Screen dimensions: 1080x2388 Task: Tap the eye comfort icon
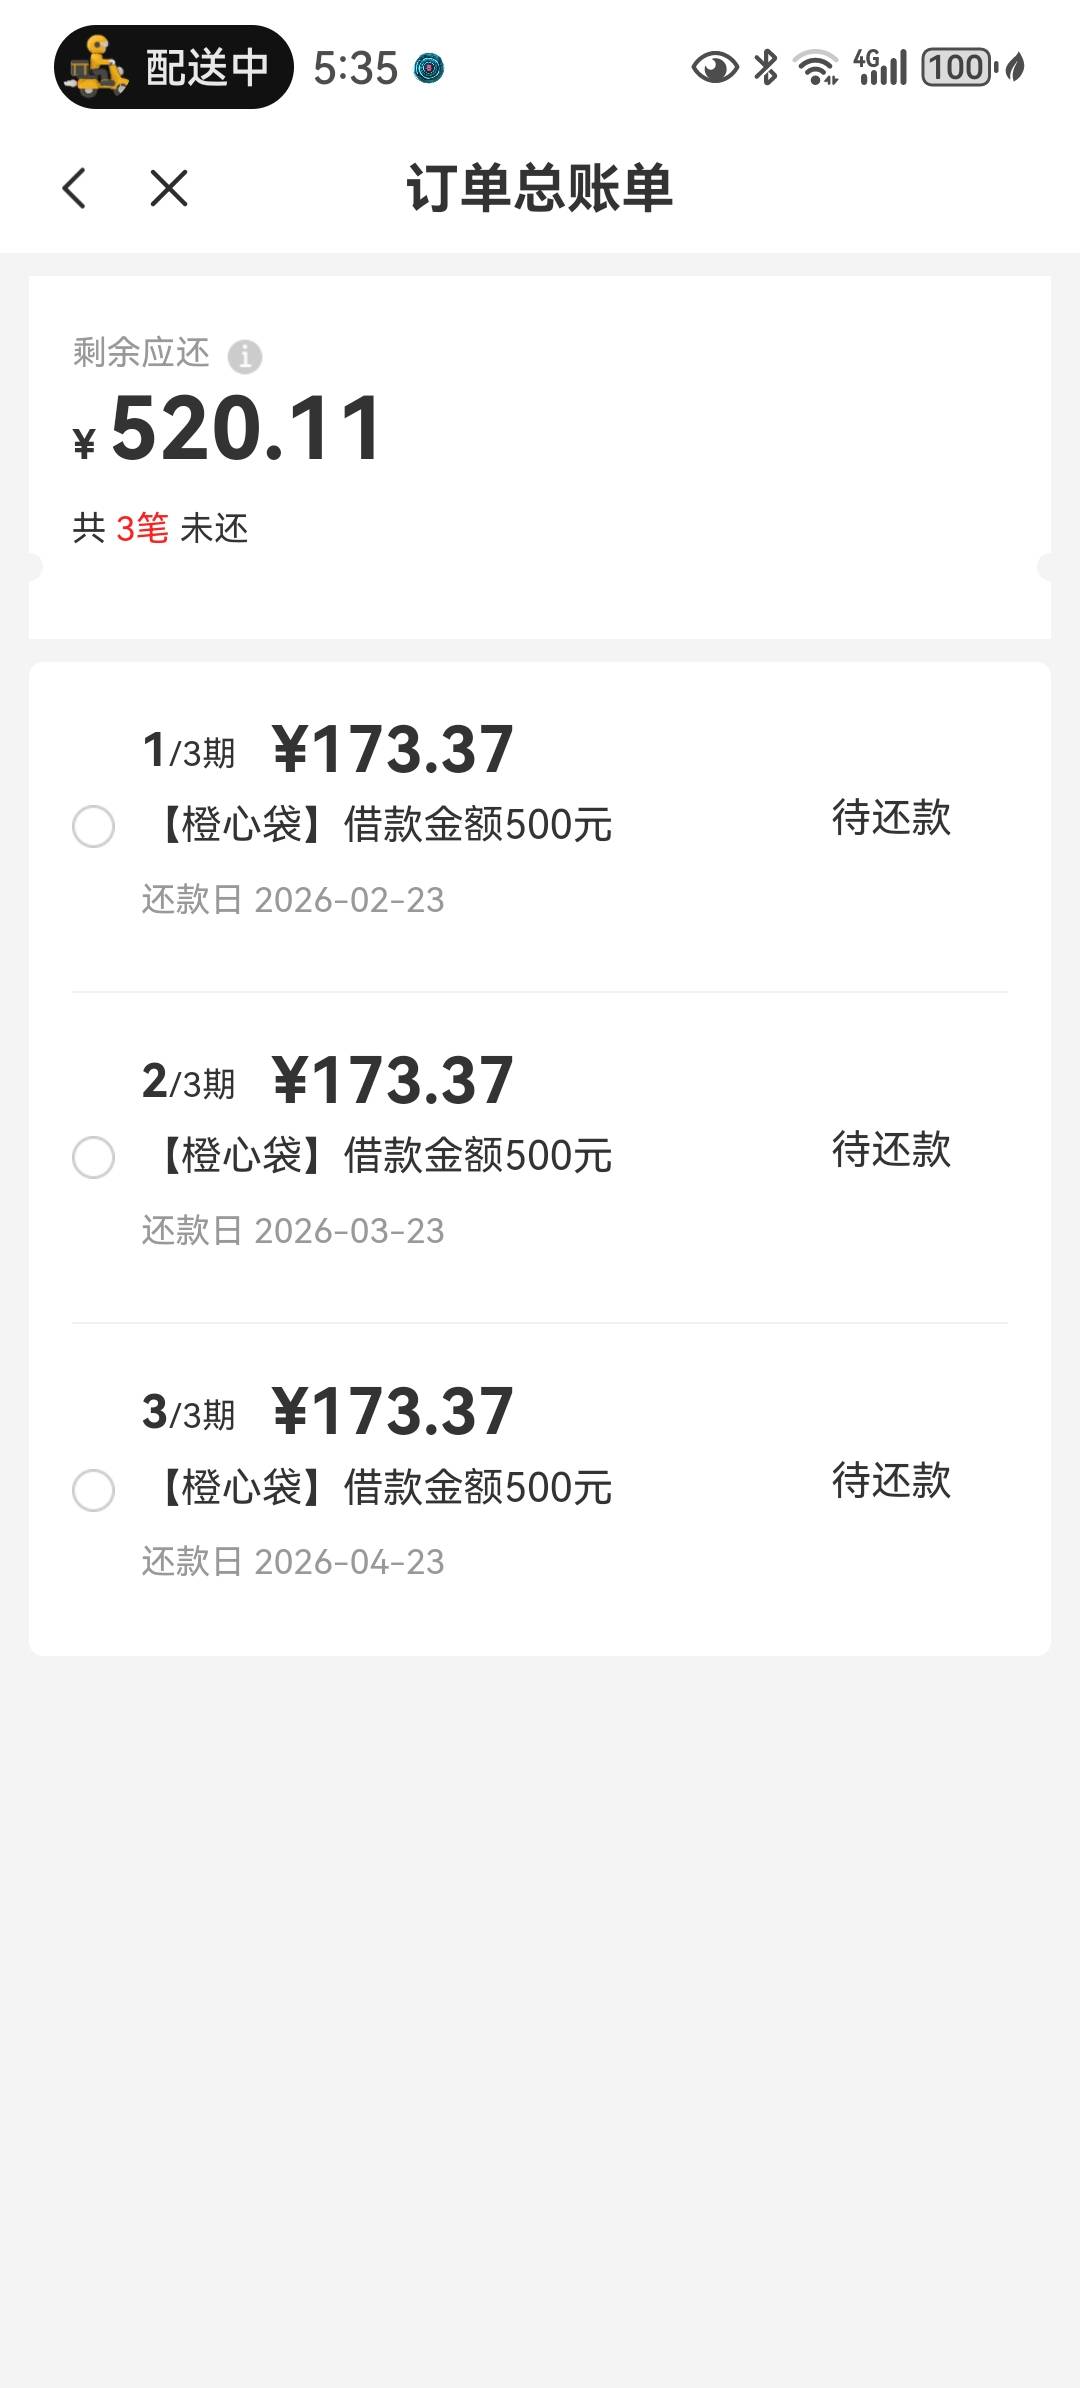coord(714,68)
